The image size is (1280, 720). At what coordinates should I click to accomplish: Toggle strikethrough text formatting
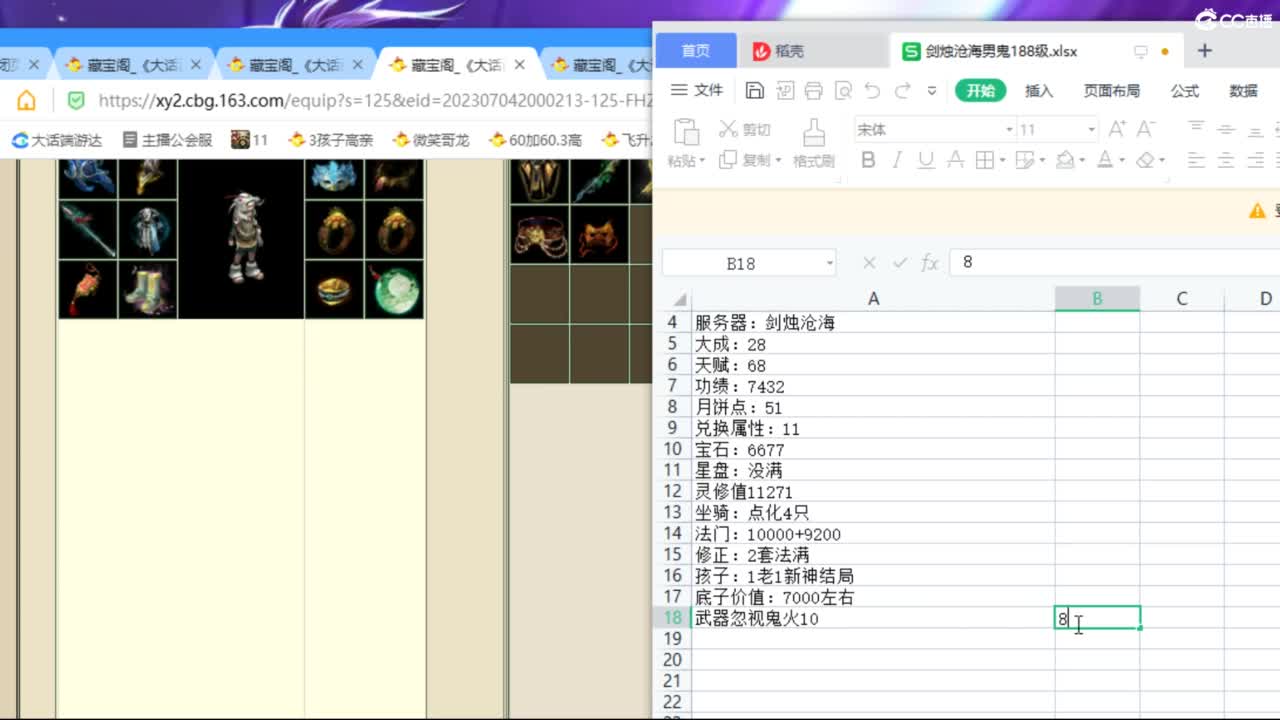coord(955,160)
